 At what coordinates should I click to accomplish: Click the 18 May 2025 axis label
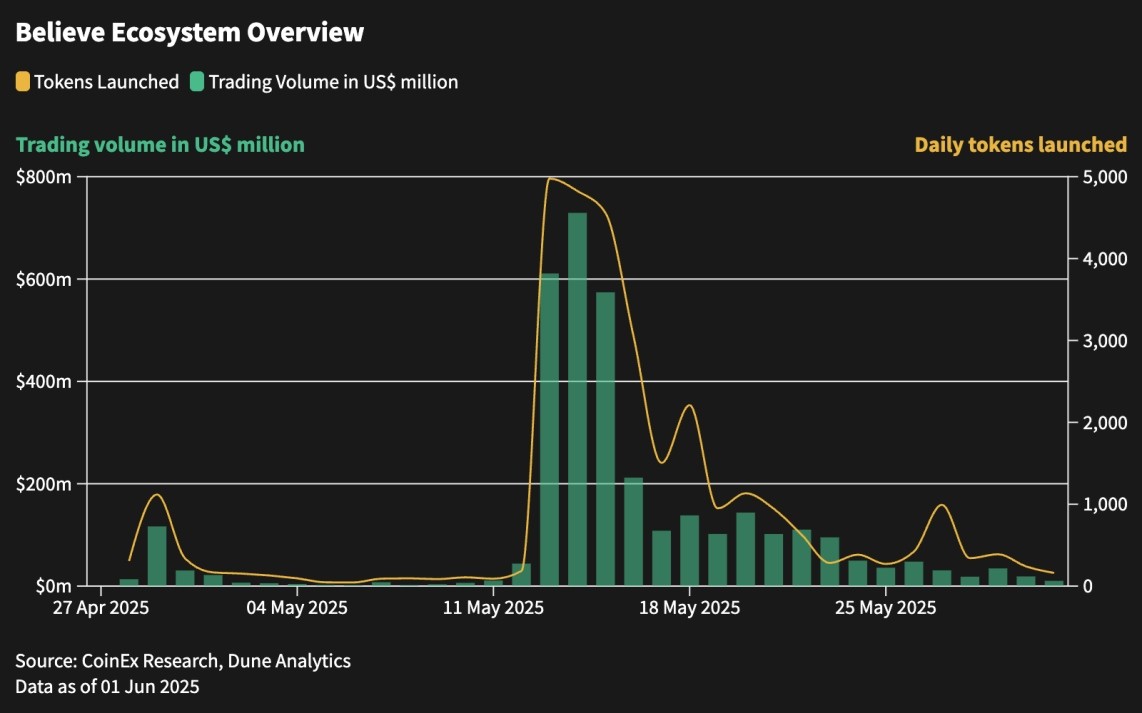689,607
